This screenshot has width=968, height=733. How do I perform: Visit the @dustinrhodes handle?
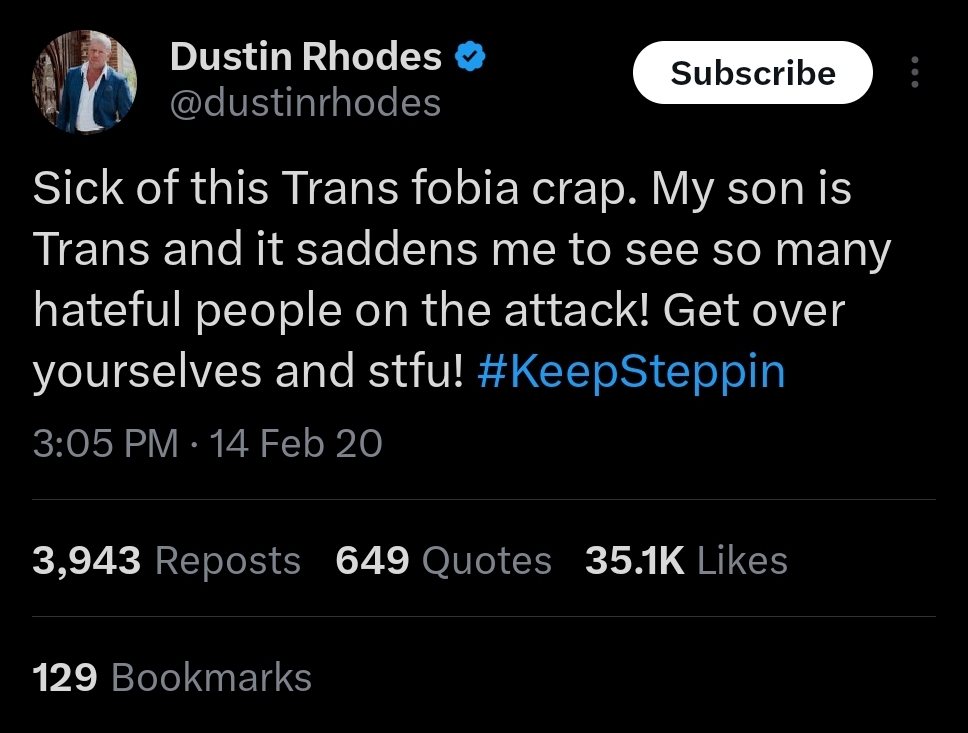point(306,103)
